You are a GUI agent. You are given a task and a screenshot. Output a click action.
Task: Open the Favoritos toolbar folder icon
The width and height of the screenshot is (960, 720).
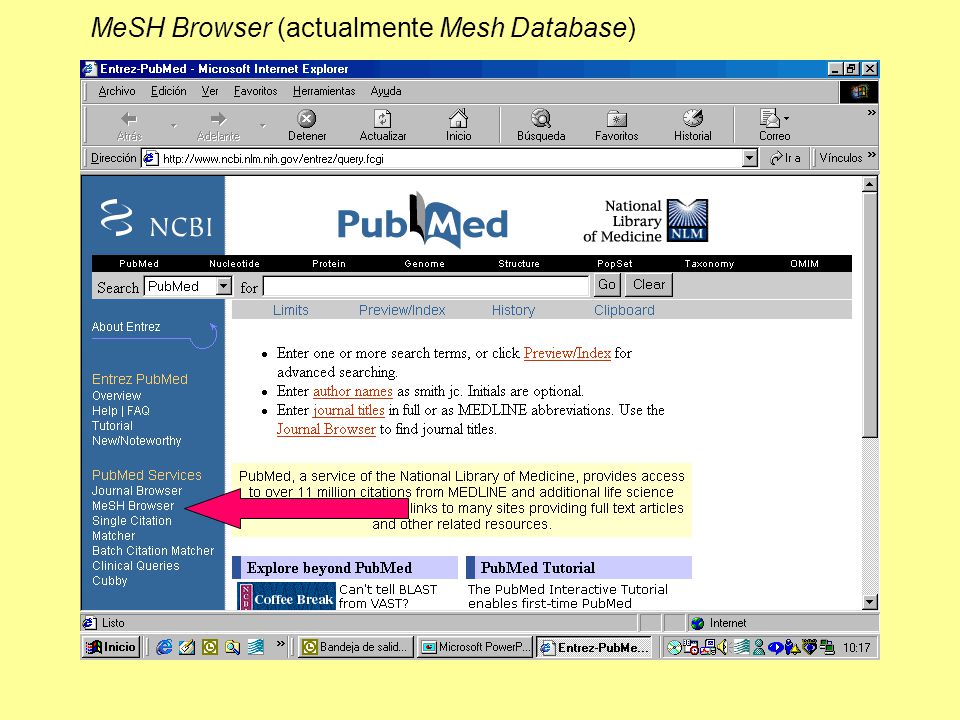[x=617, y=118]
